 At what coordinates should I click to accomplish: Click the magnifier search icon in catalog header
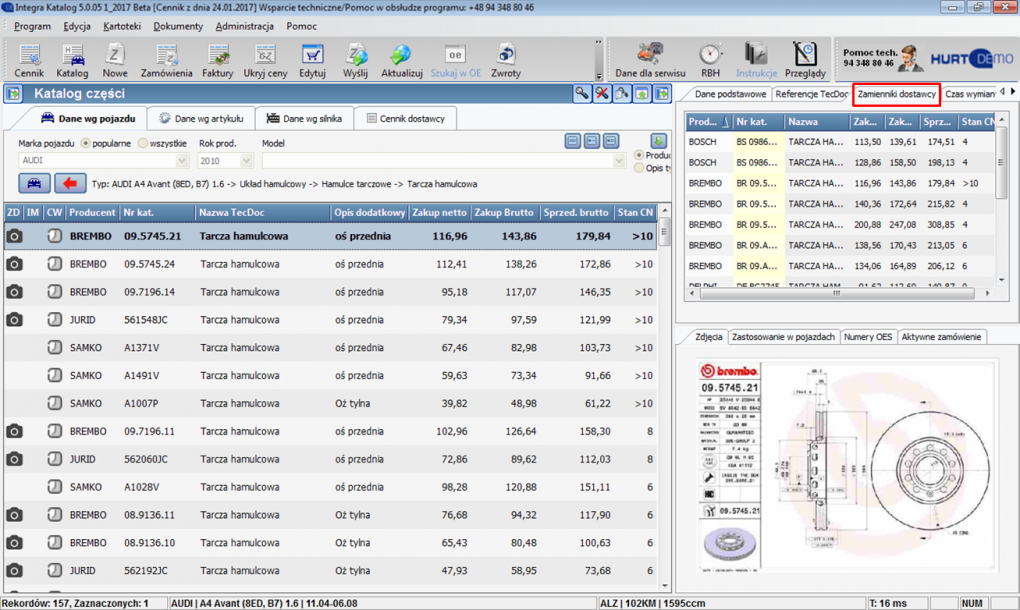(x=582, y=94)
